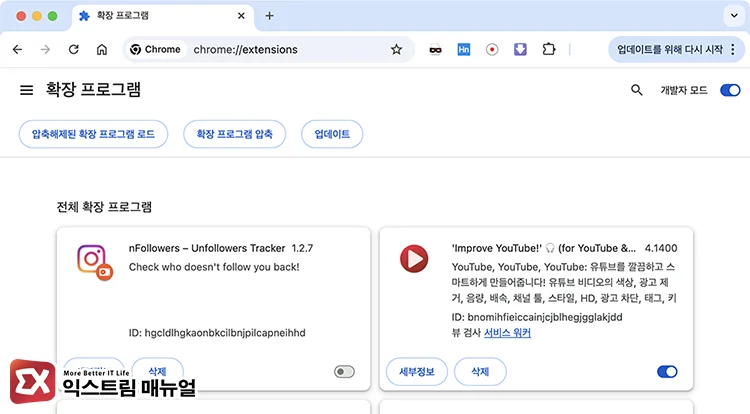Image resolution: width=750 pixels, height=414 pixels.
Task: Disable the Improve YouTube extension toggle
Action: click(667, 371)
